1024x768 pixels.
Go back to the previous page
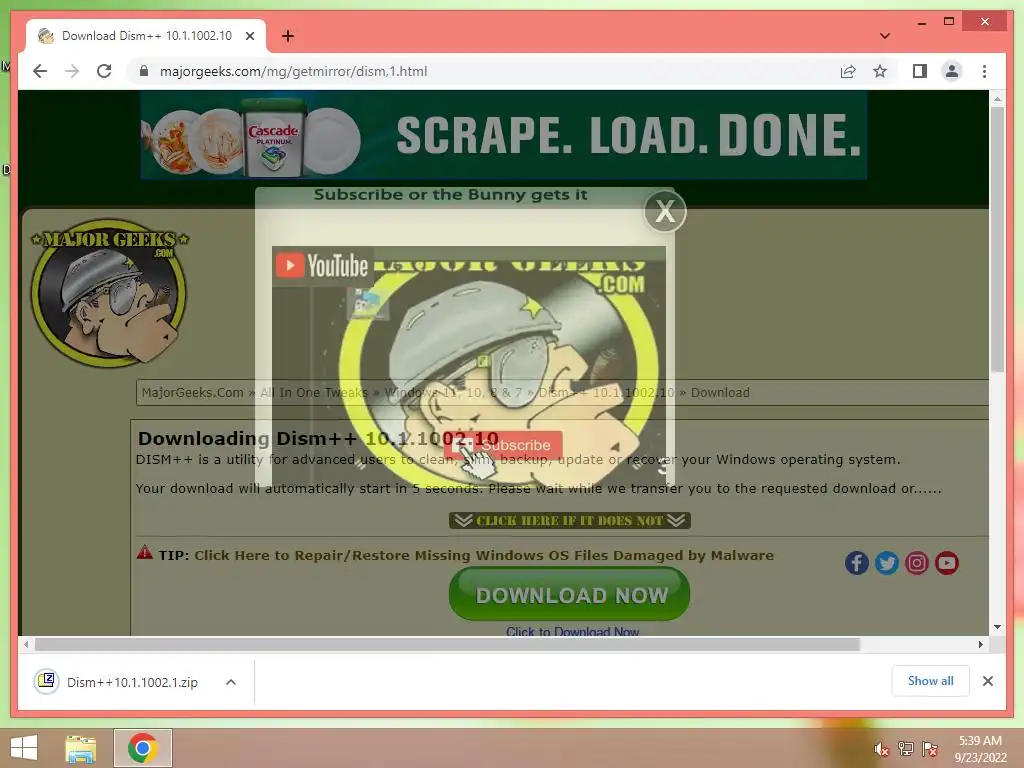[40, 71]
